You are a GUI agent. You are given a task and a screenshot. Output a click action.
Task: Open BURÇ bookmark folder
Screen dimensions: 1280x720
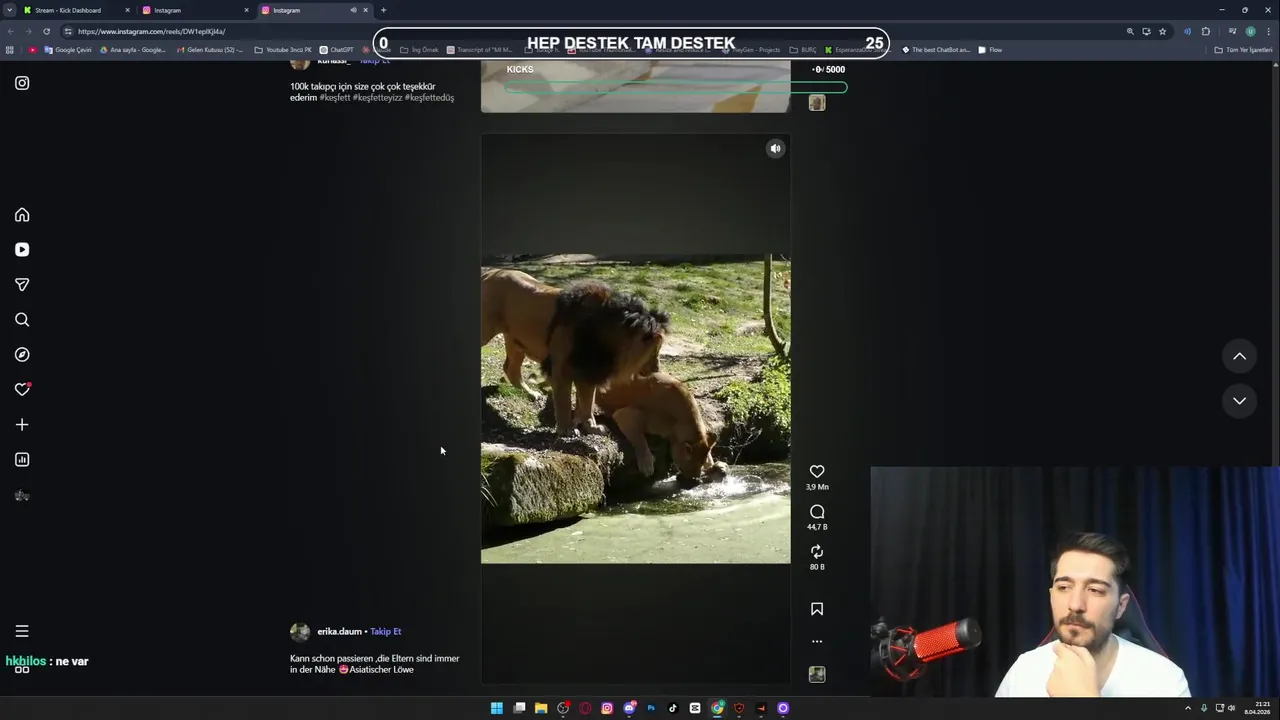[803, 49]
